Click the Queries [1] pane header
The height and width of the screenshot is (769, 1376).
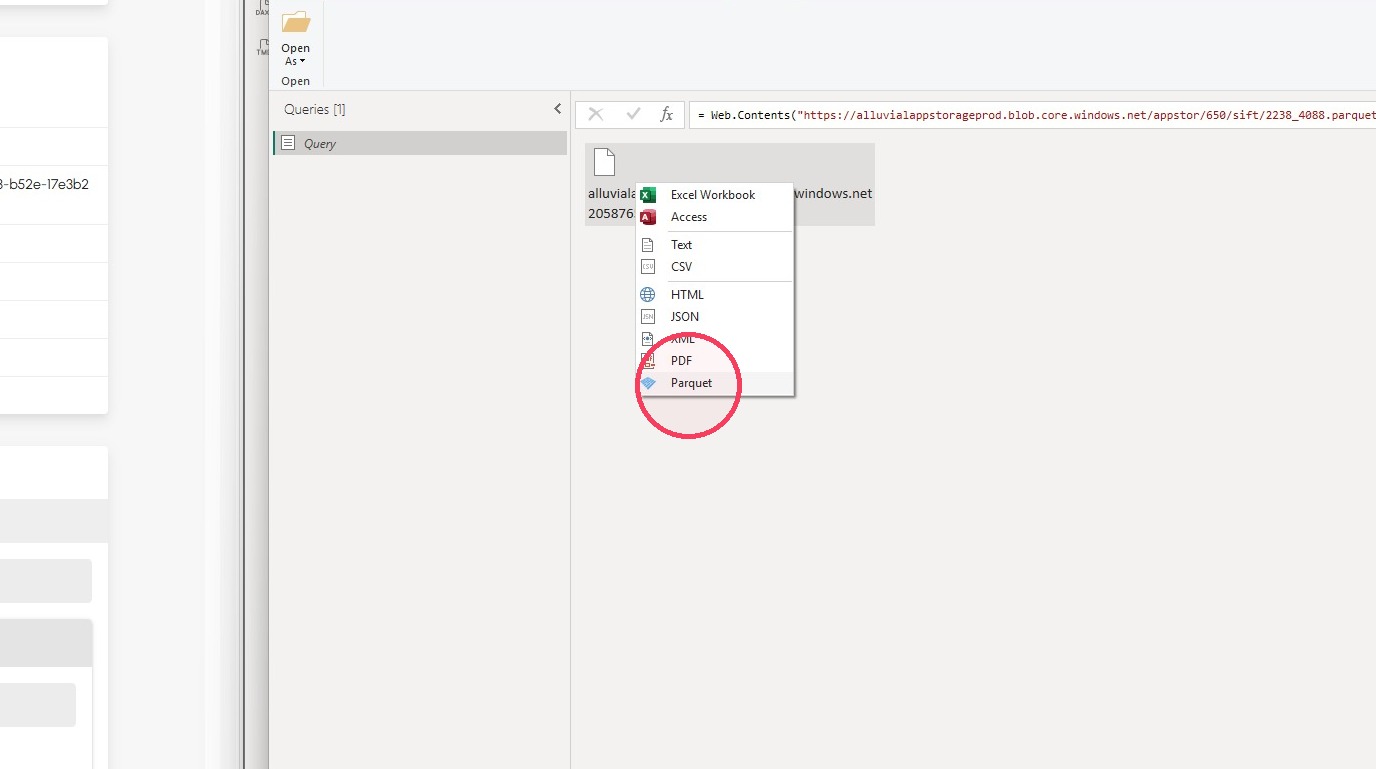point(315,109)
